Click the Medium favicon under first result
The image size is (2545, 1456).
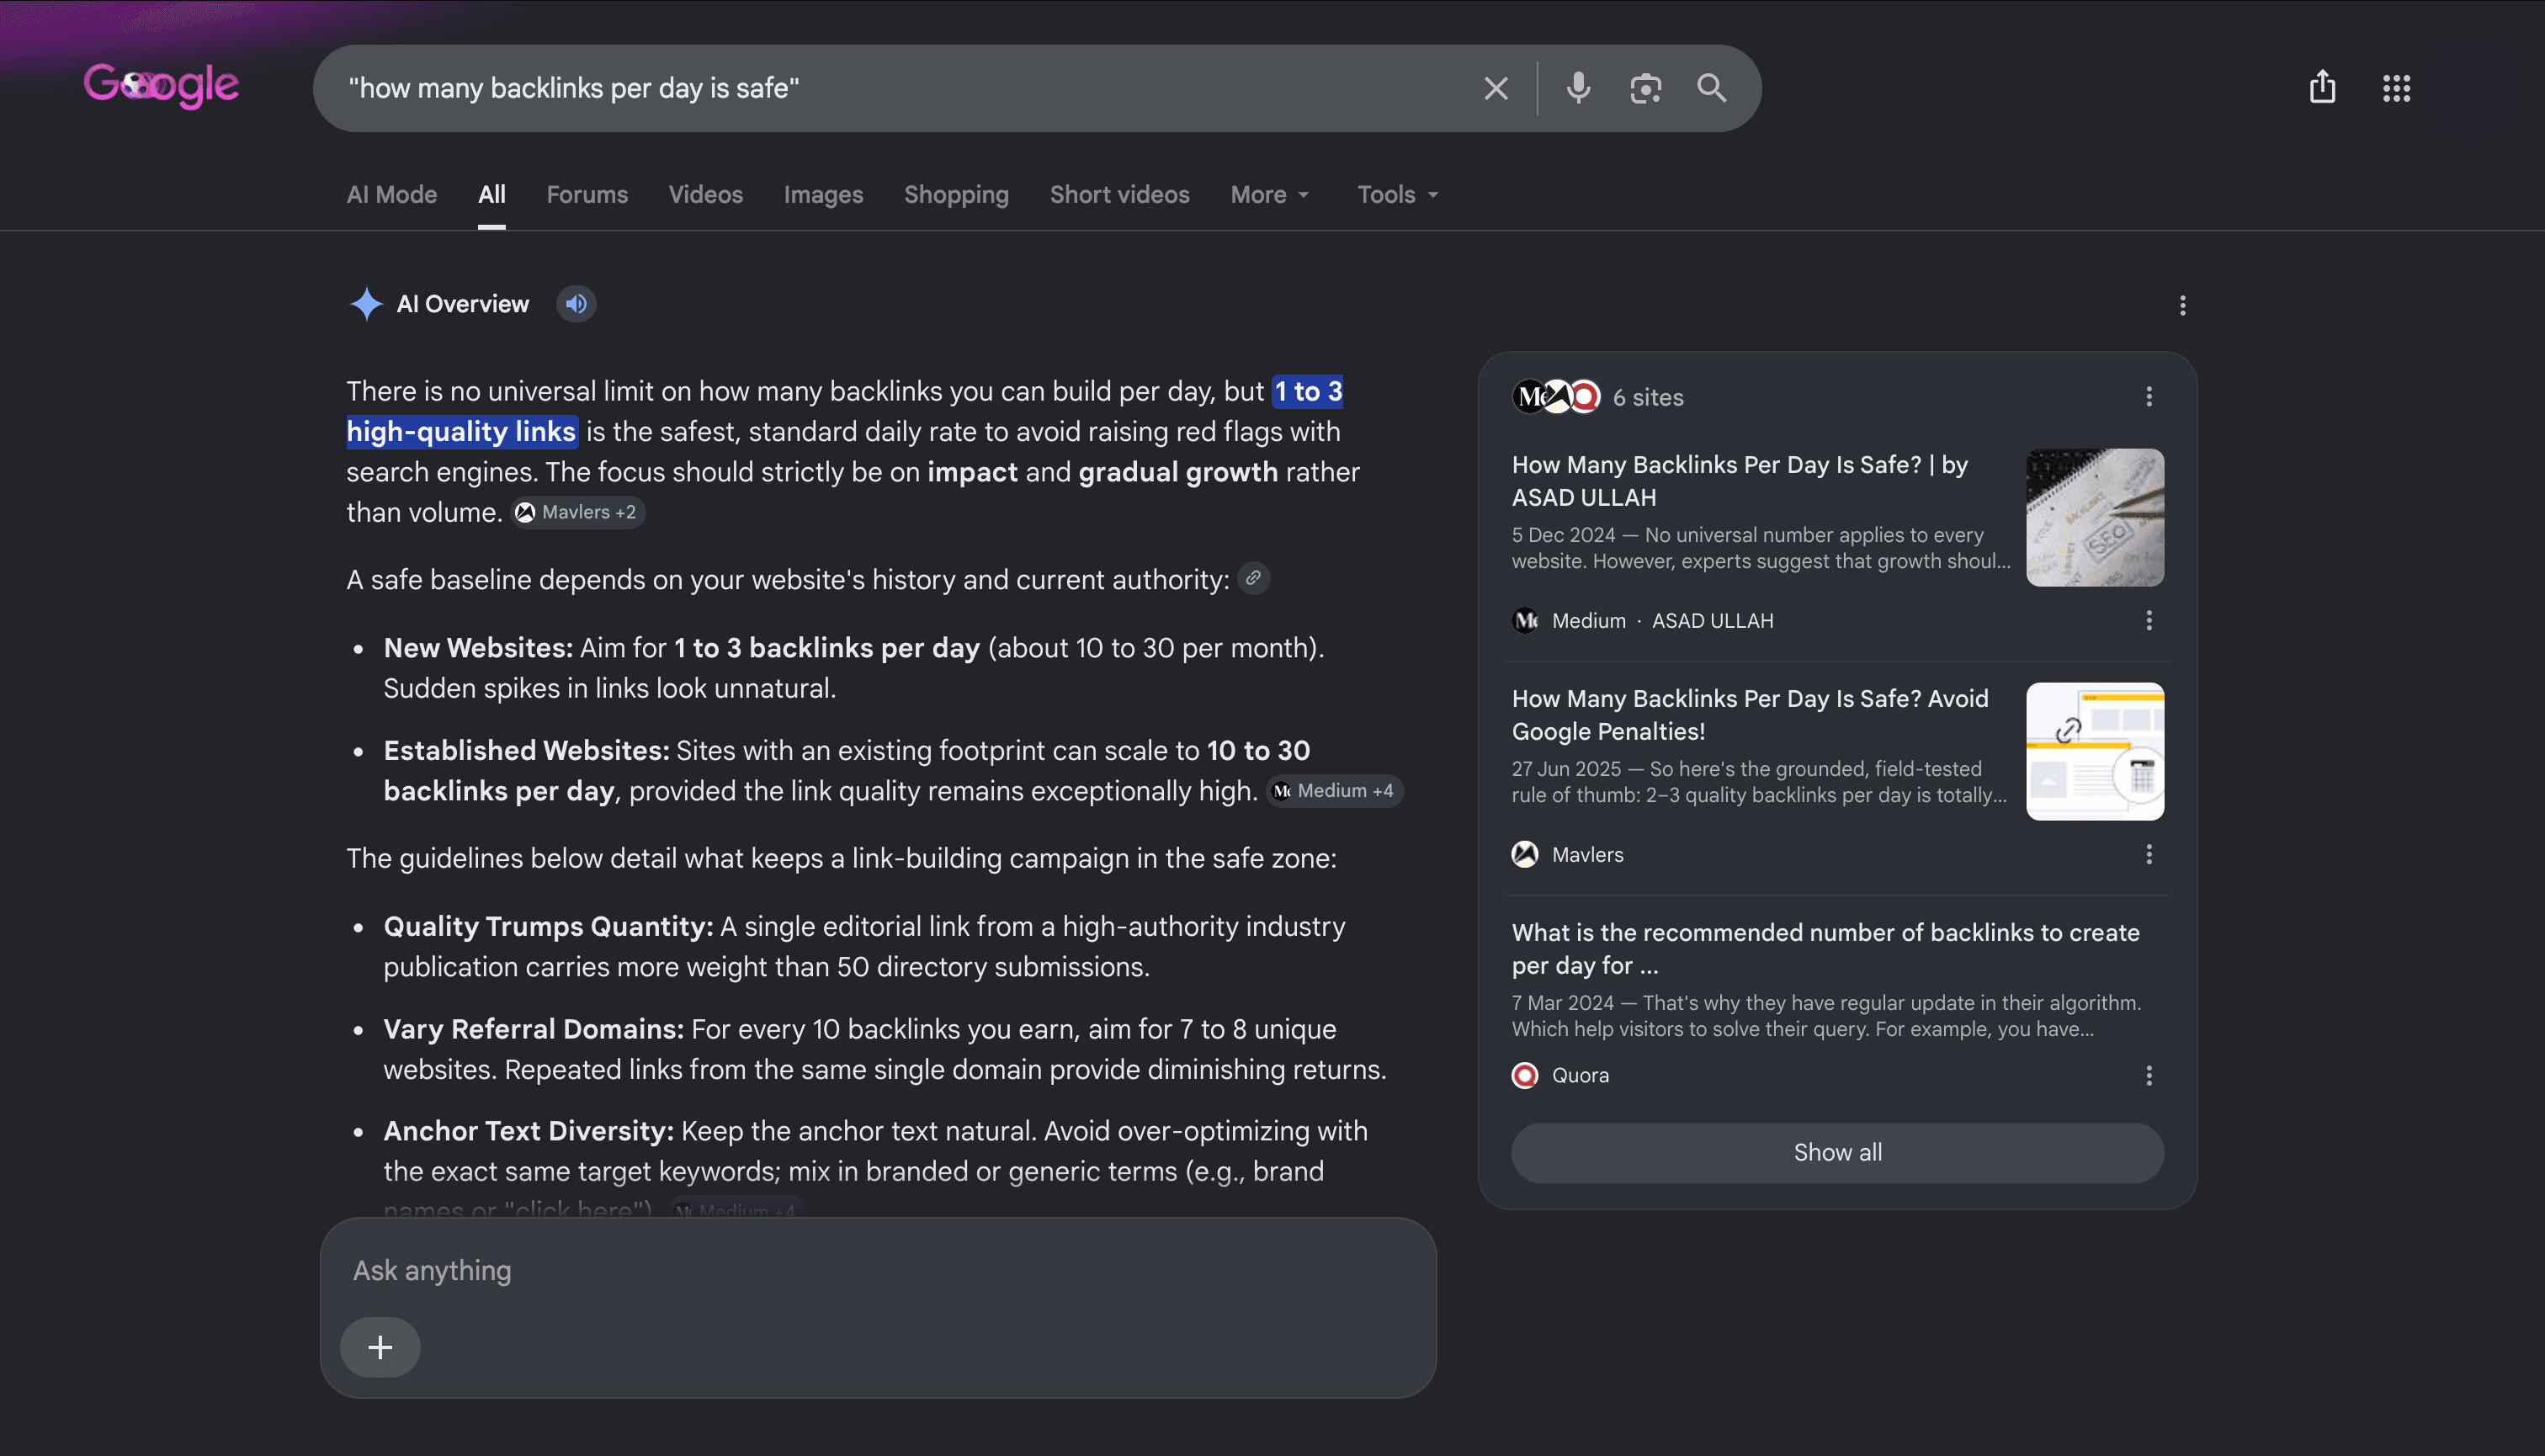pos(1525,620)
